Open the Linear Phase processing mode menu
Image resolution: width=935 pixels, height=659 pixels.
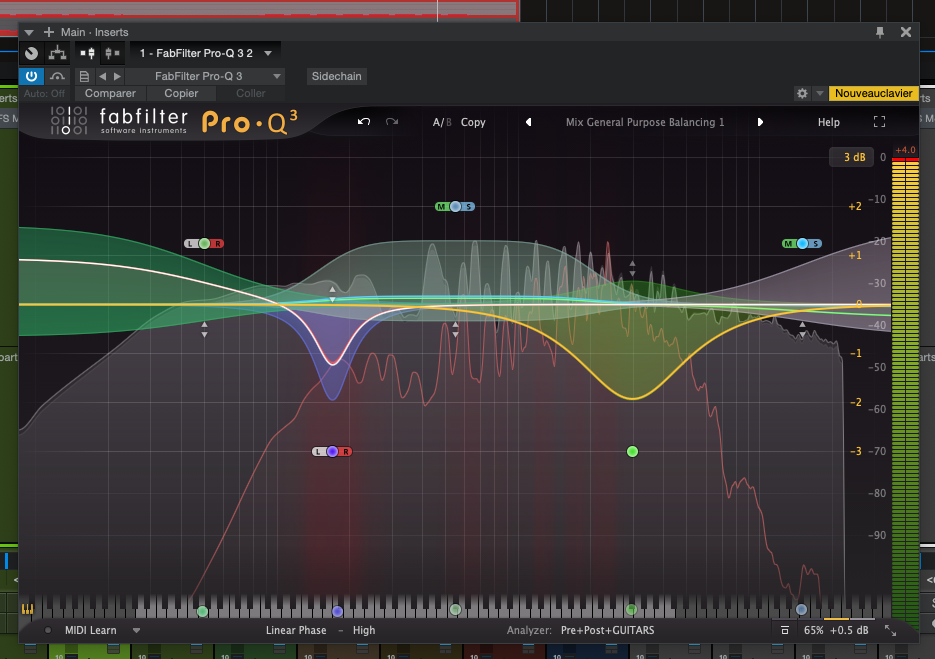296,630
